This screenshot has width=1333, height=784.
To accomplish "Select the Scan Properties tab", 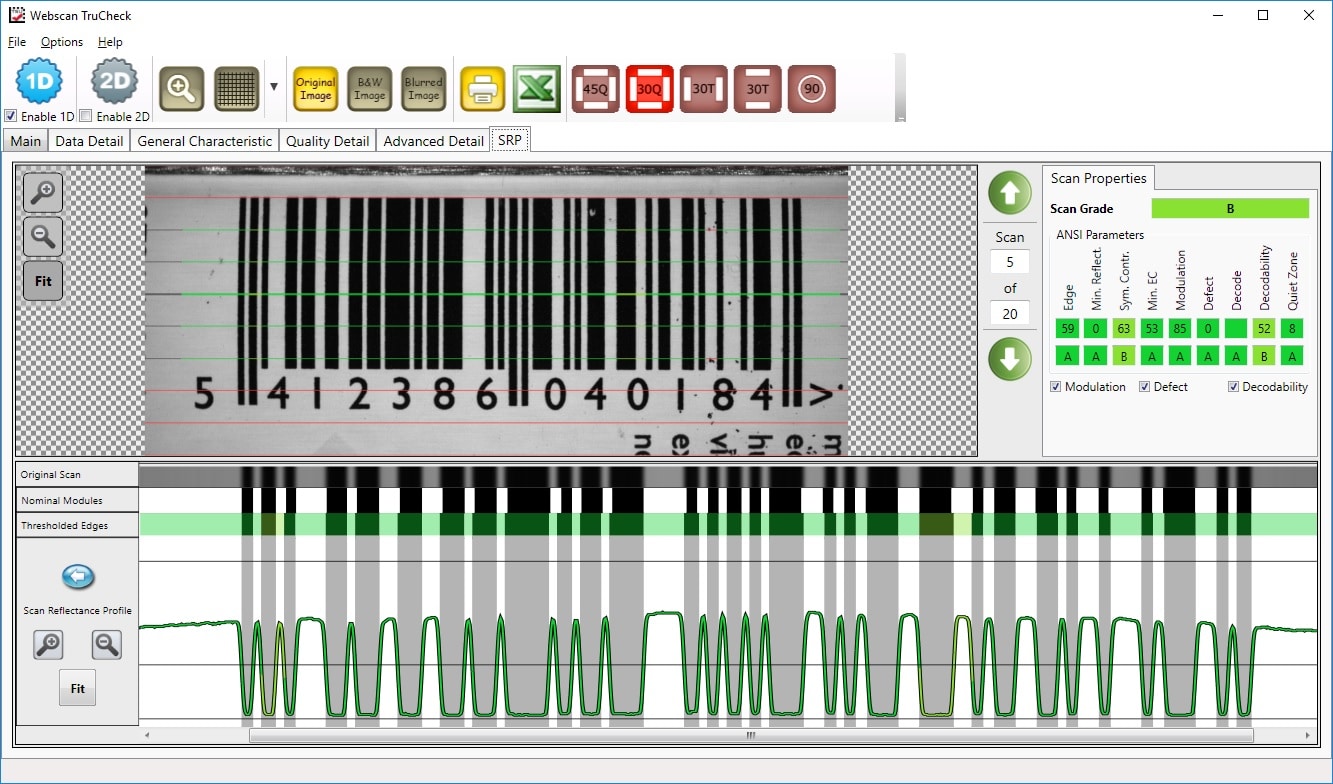I will pyautogui.click(x=1098, y=178).
